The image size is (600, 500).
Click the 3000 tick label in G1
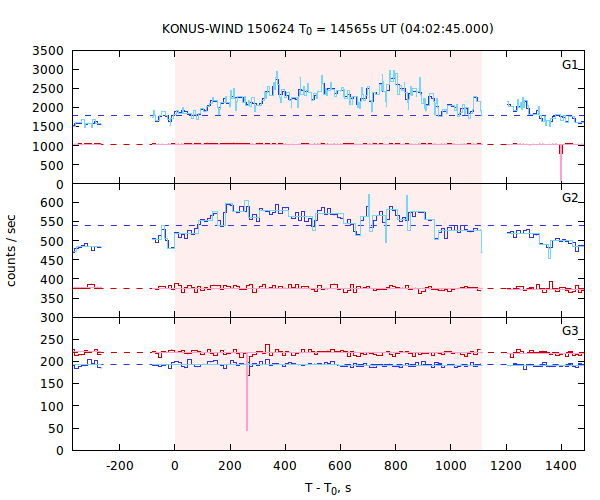click(x=48, y=70)
